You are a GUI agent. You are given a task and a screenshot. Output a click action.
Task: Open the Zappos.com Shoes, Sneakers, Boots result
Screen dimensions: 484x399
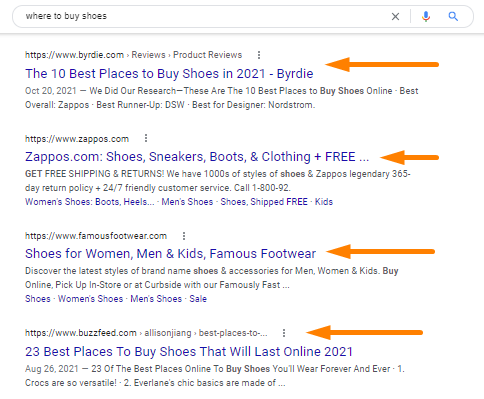(x=197, y=157)
